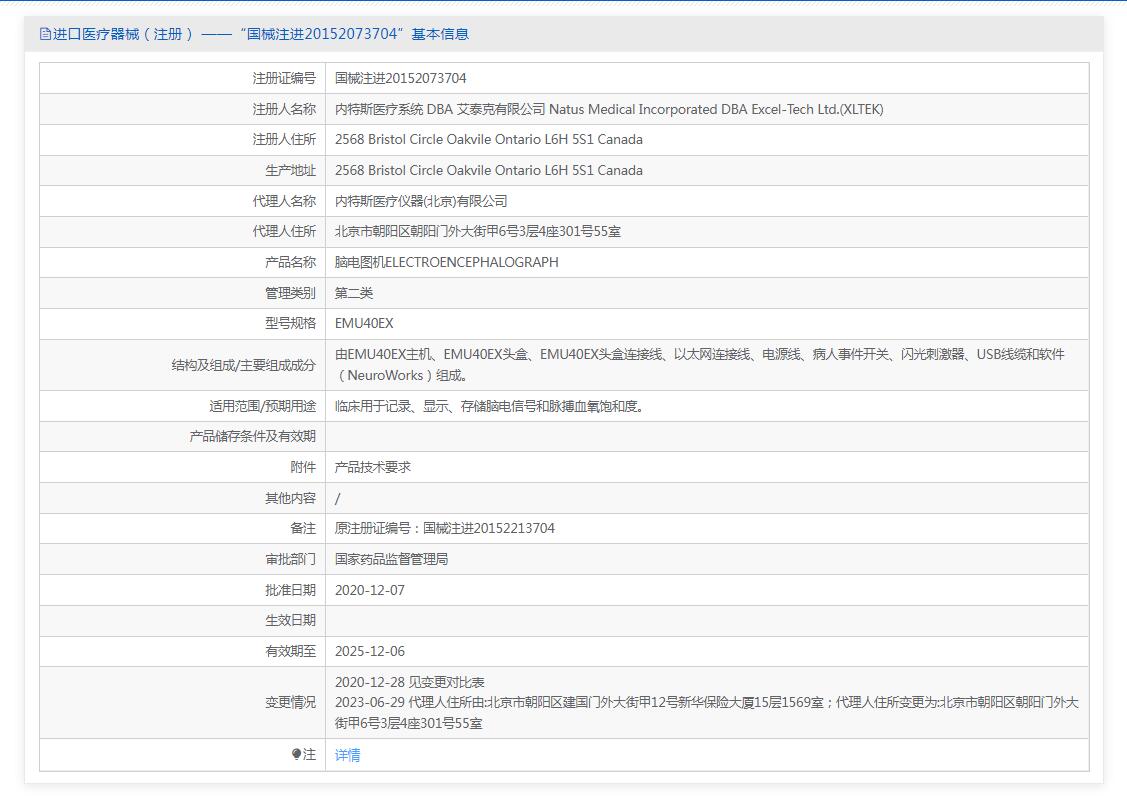Click the 批准日期 label
The width and height of the screenshot is (1127, 796).
[290, 590]
